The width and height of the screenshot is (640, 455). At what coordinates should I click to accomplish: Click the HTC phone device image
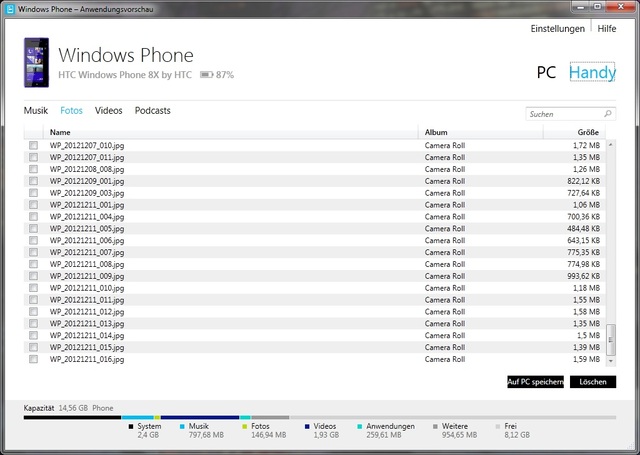click(36, 62)
